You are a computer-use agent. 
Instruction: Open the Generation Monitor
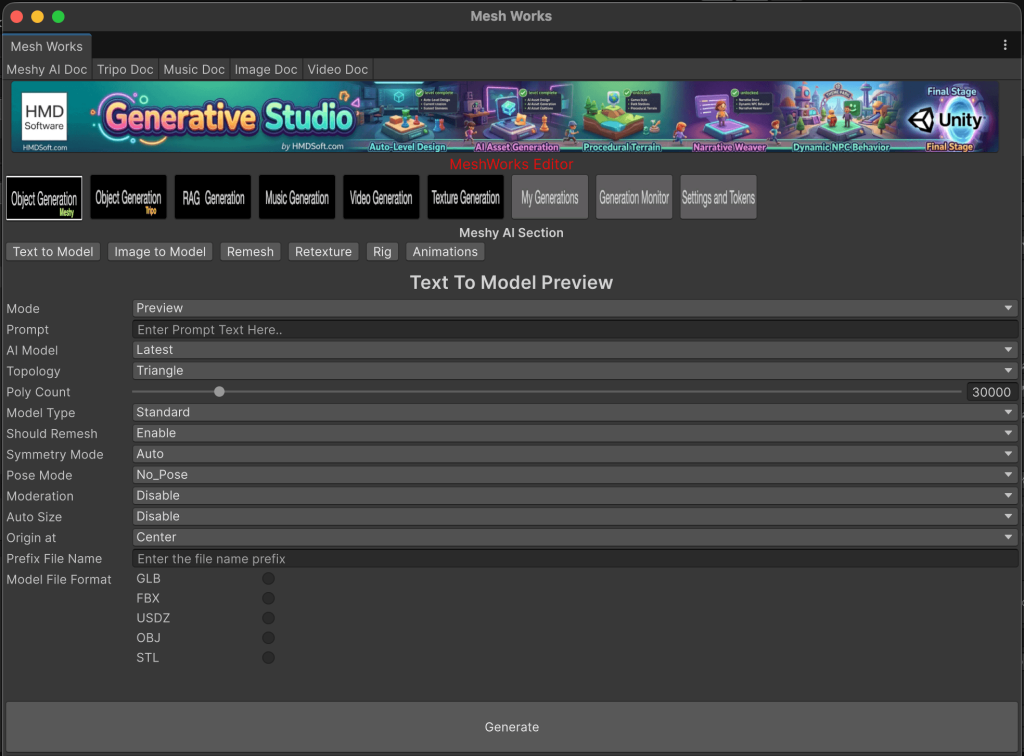(x=634, y=198)
